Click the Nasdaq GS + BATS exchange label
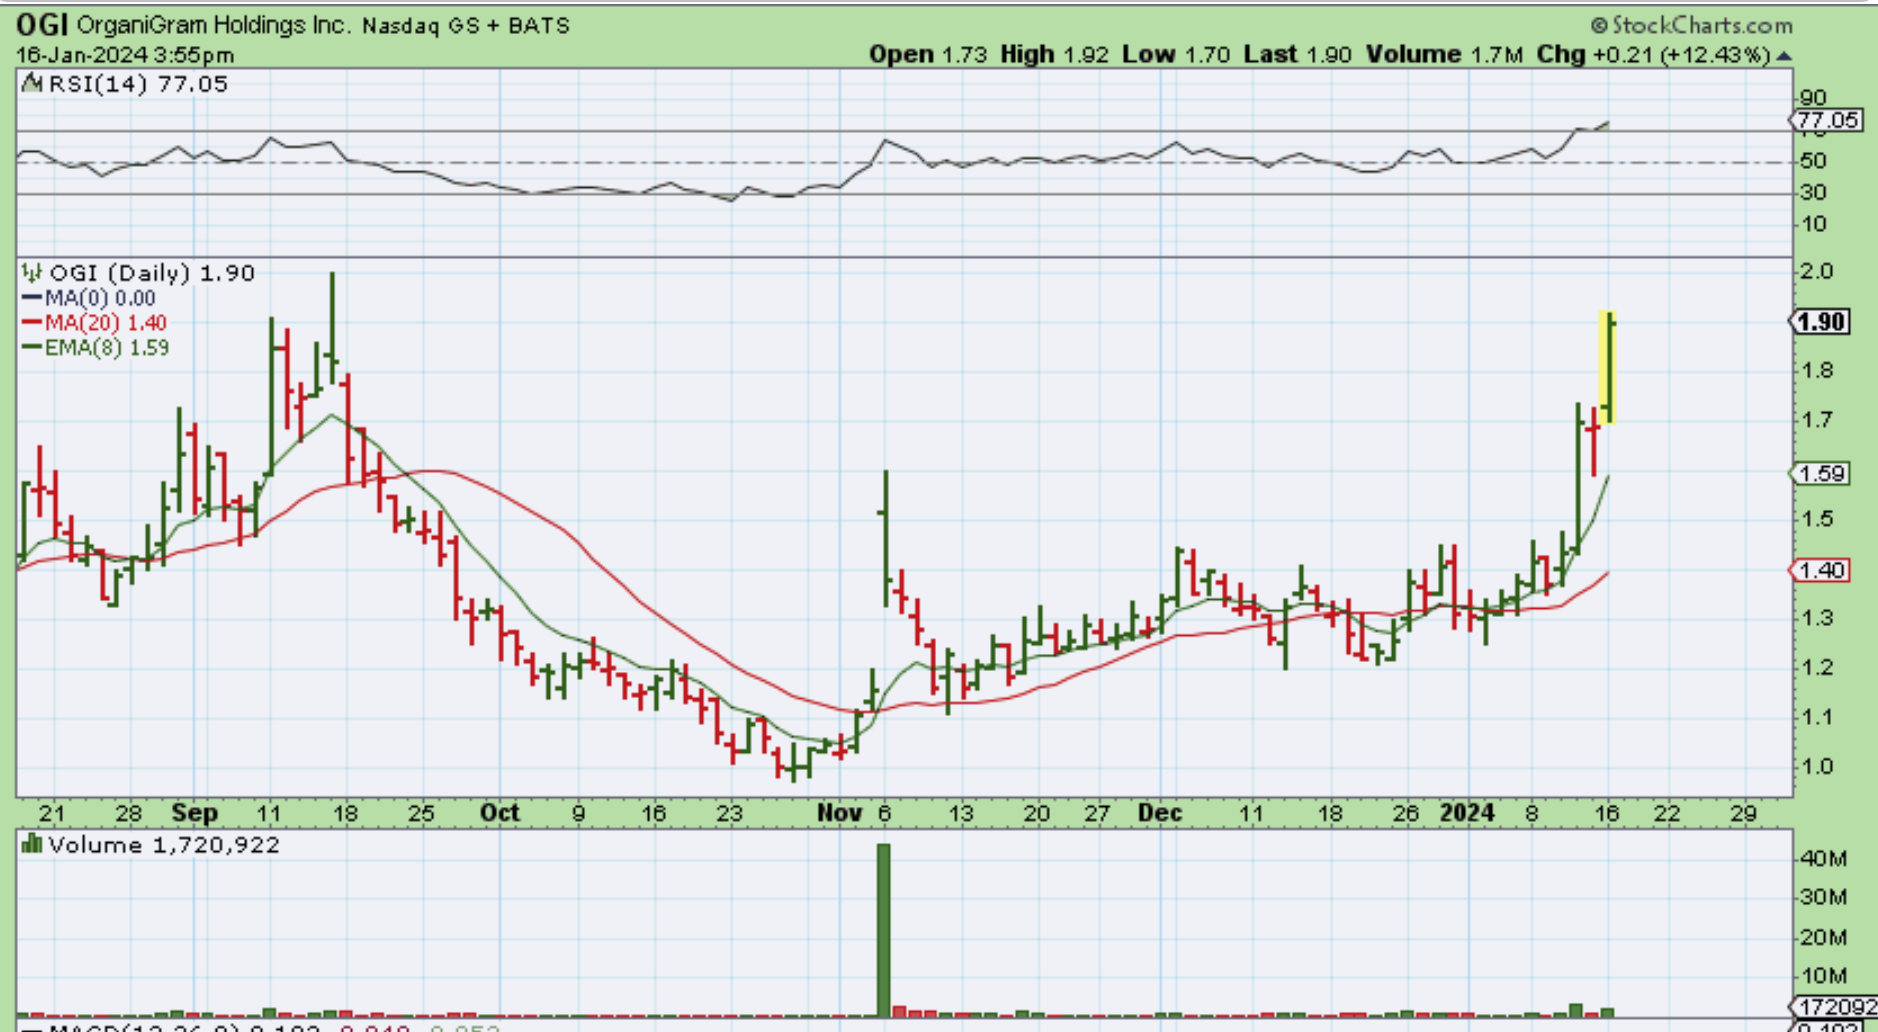The width and height of the screenshot is (1878, 1032). pos(466,26)
